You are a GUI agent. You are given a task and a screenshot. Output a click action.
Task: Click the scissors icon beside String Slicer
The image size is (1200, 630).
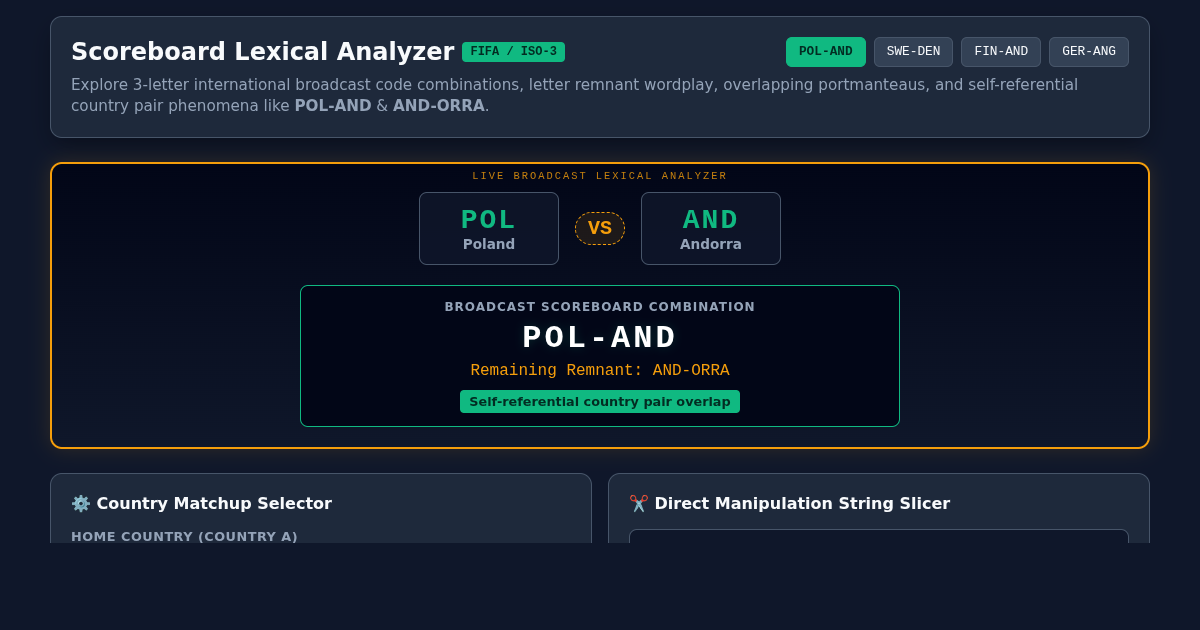point(639,503)
